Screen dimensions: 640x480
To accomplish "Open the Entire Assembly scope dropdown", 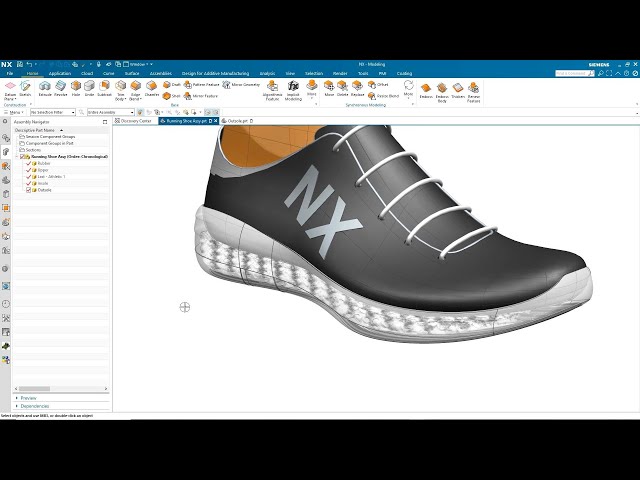I will tap(111, 112).
